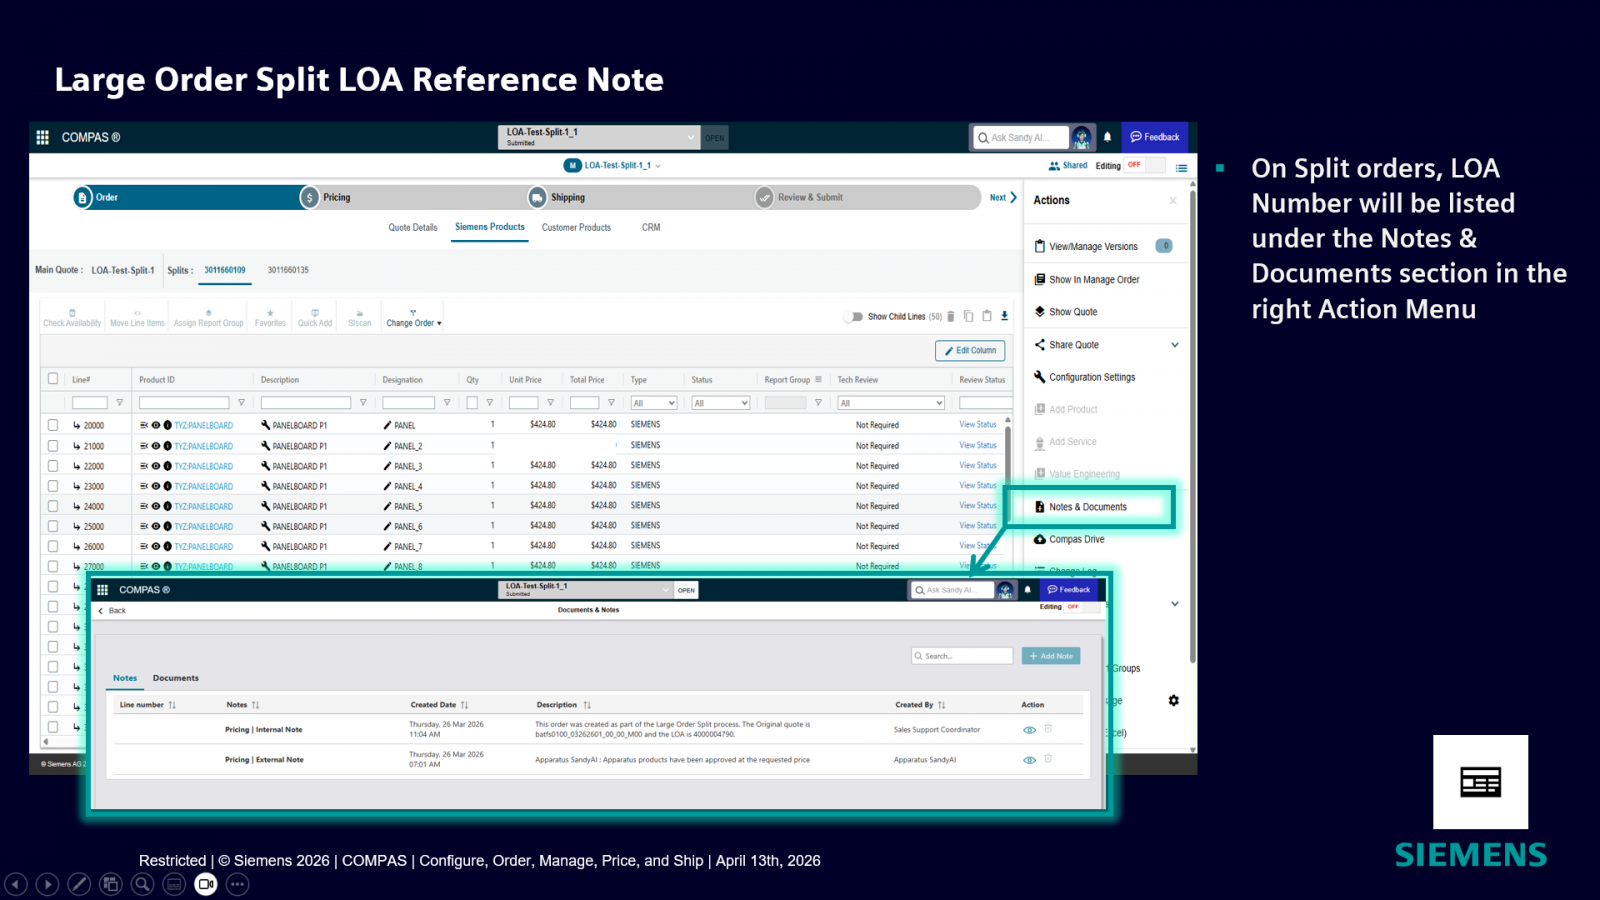Switch to Customer Products tab
Image resolution: width=1600 pixels, height=900 pixels.
pyautogui.click(x=576, y=228)
